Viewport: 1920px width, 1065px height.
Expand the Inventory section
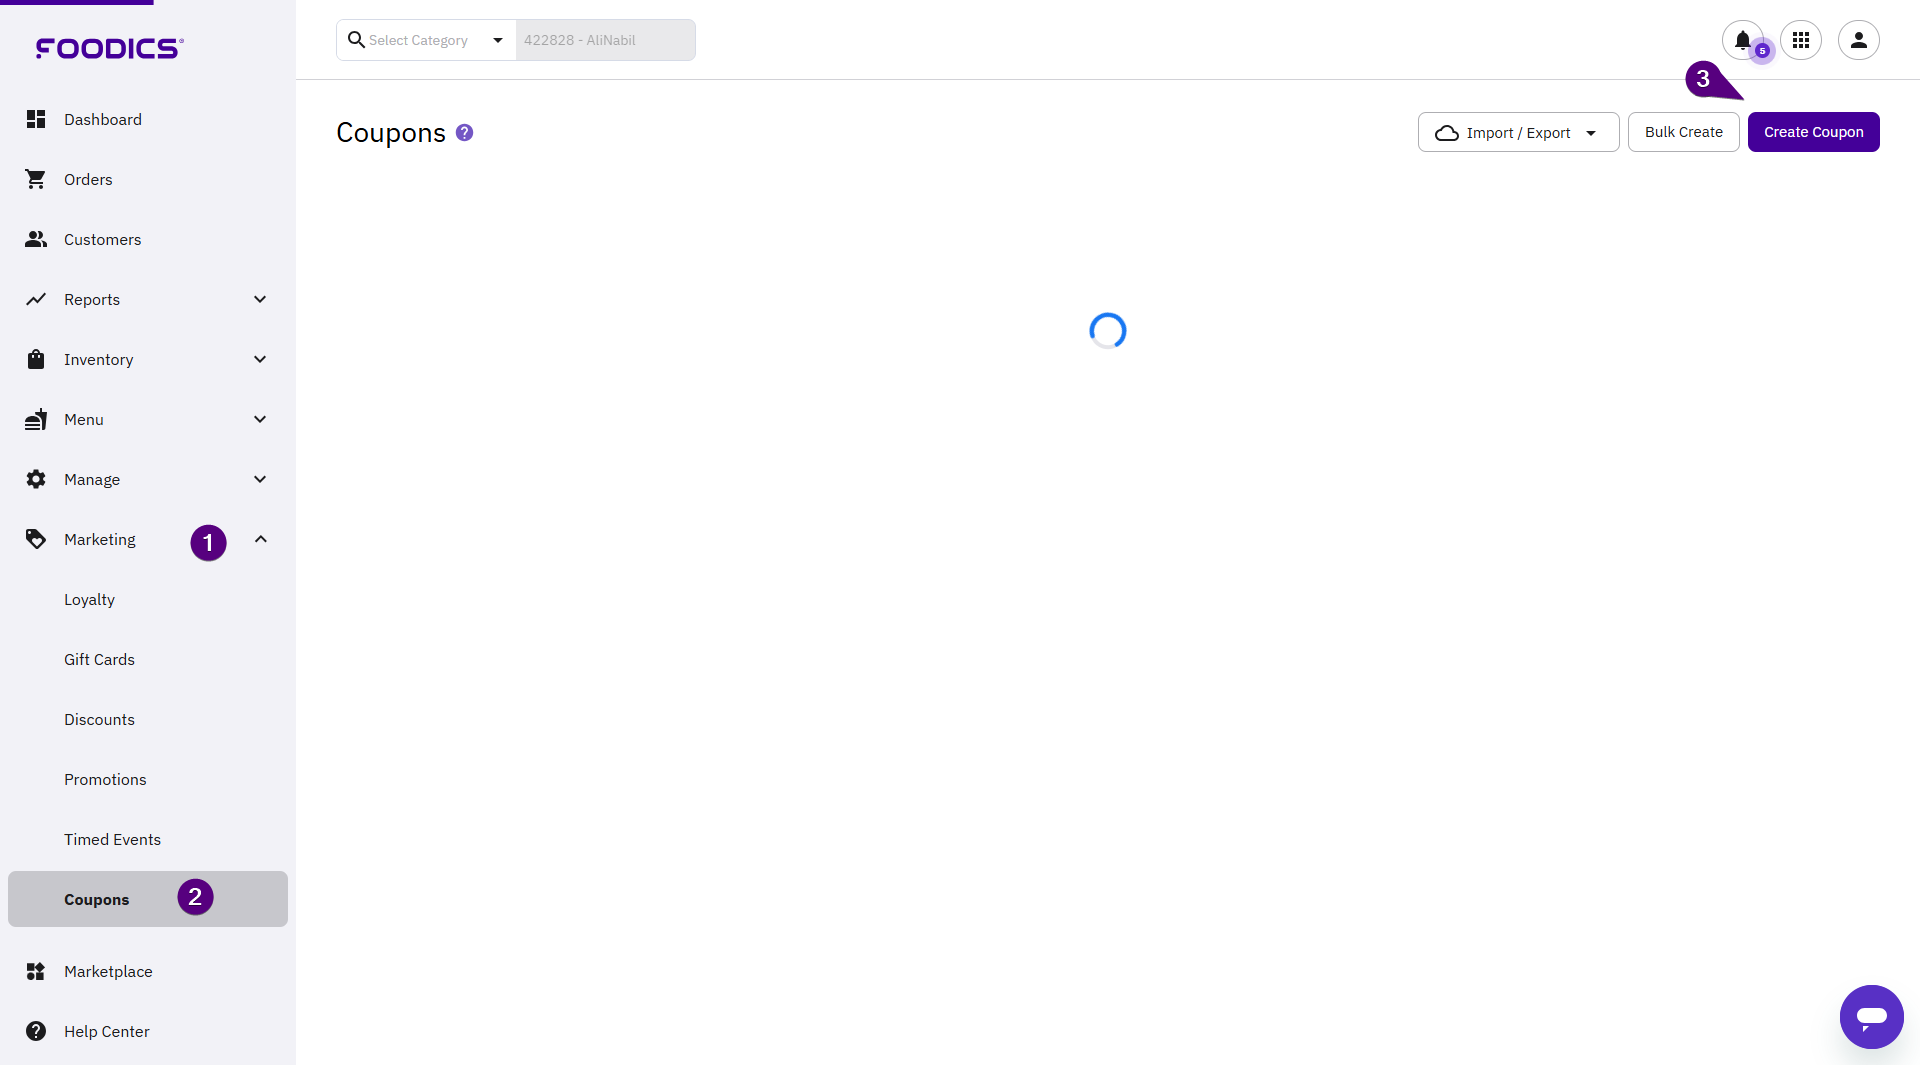(x=260, y=359)
